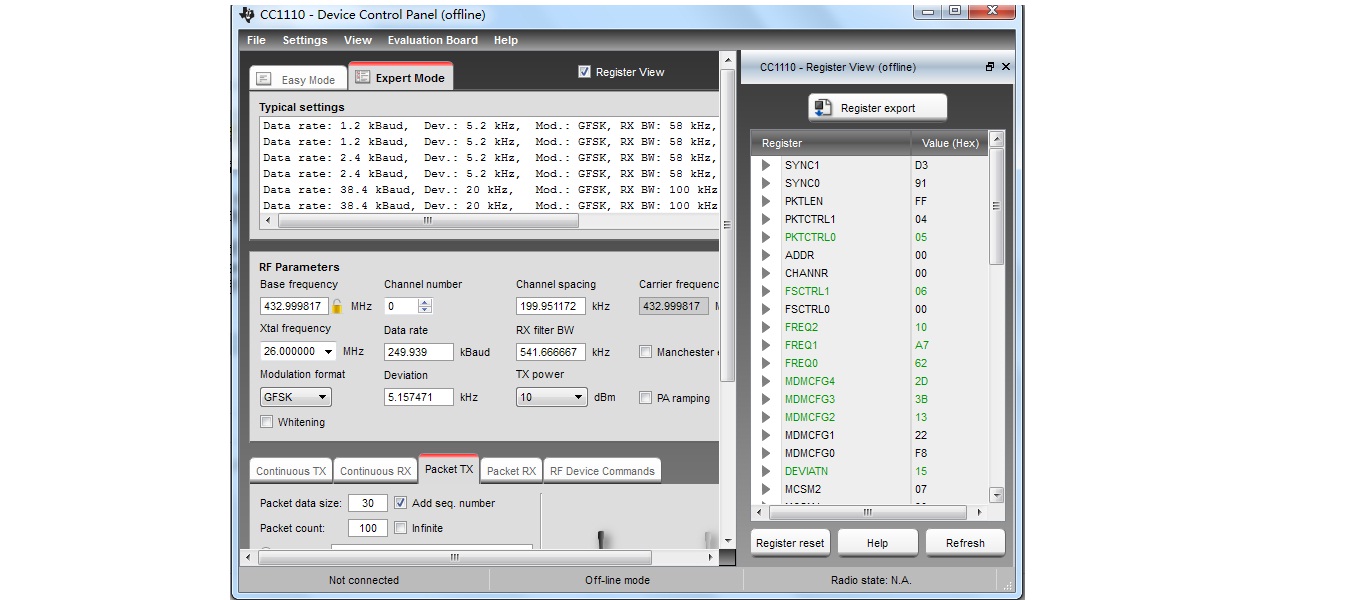Close the Register View panel

tap(1006, 67)
